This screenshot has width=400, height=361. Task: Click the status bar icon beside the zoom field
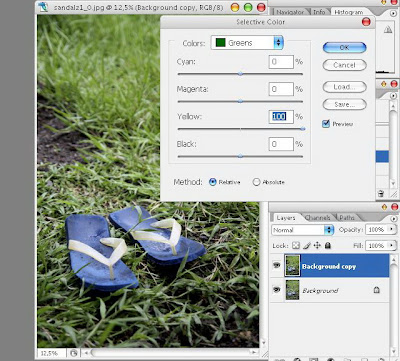point(74,353)
